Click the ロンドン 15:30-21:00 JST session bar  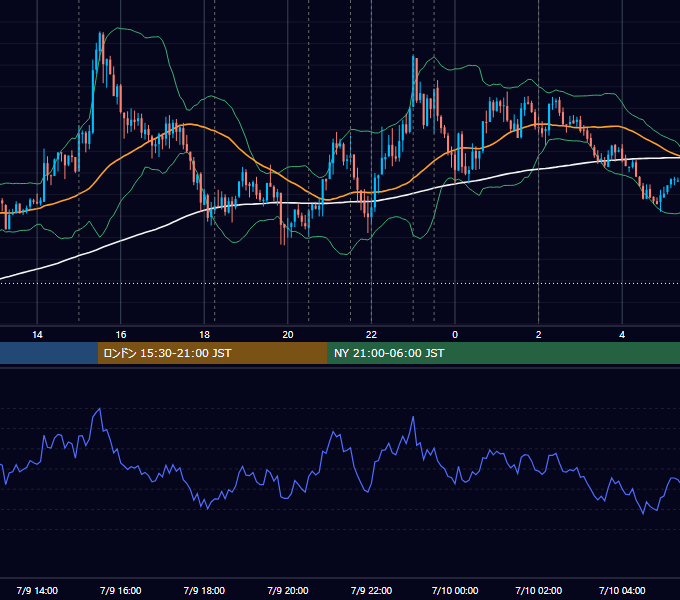click(x=212, y=353)
